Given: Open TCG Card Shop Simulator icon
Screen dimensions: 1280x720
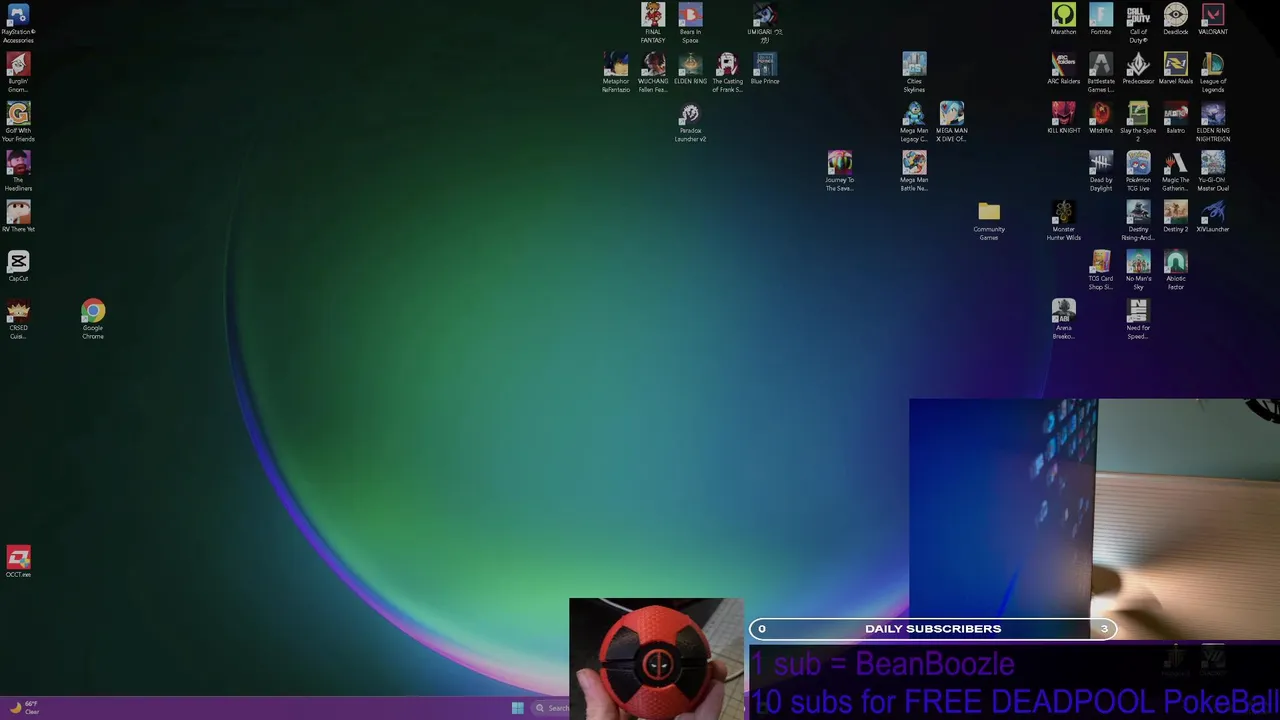Looking at the screenshot, I should 1101,270.
